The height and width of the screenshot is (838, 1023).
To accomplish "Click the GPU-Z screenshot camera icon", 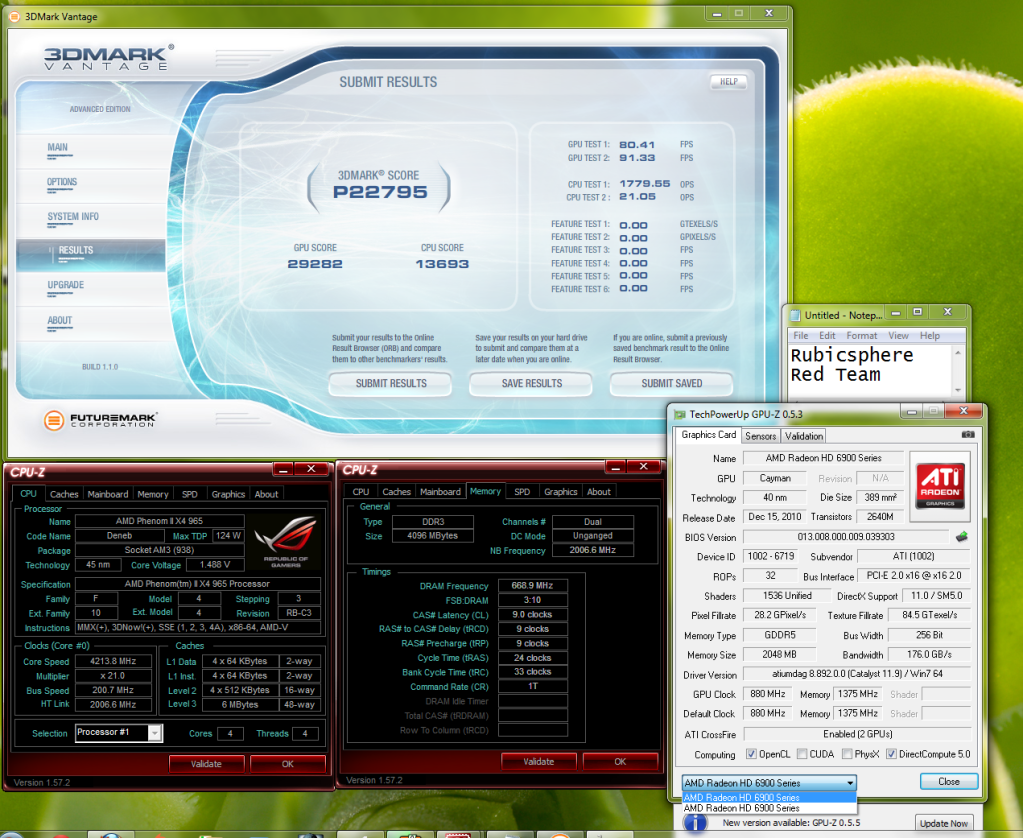I will click(x=968, y=435).
